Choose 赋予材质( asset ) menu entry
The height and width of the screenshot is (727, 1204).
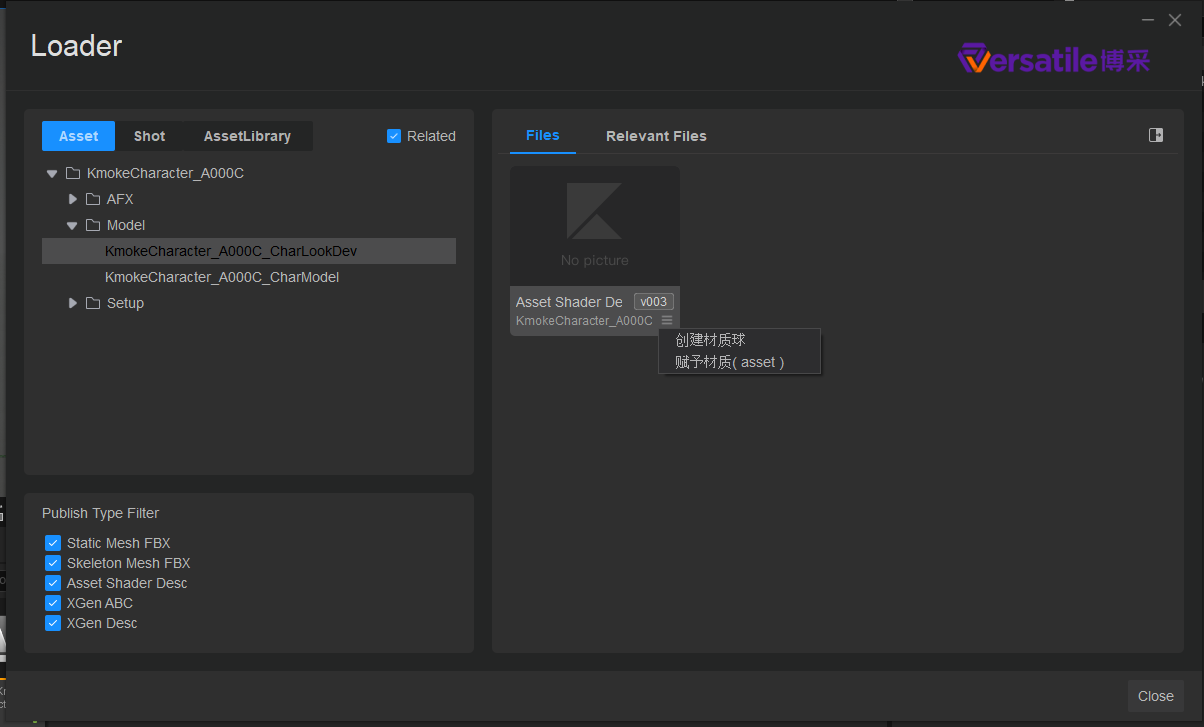click(739, 362)
